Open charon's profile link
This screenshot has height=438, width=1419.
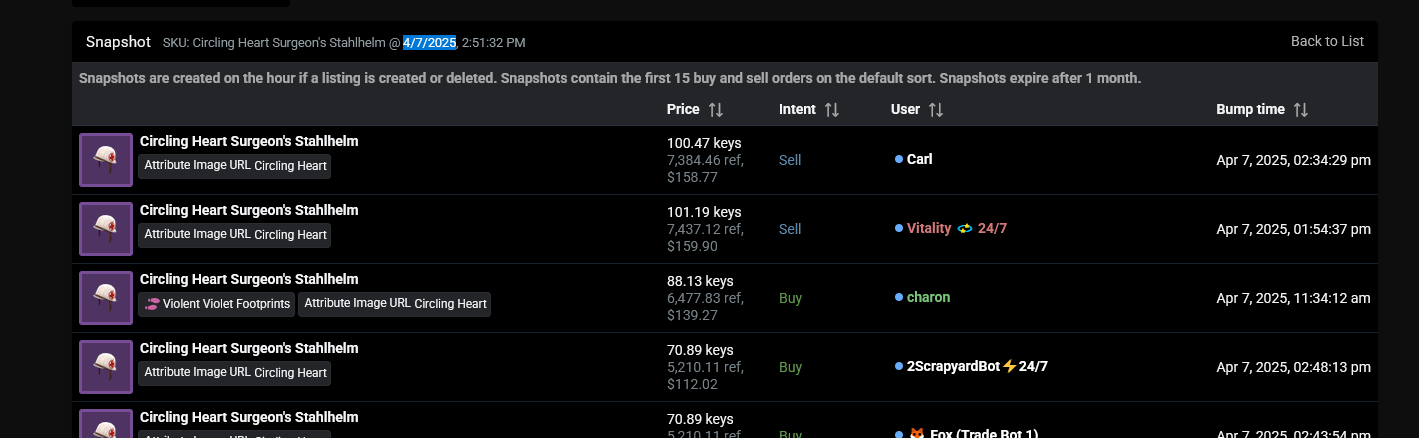[928, 297]
